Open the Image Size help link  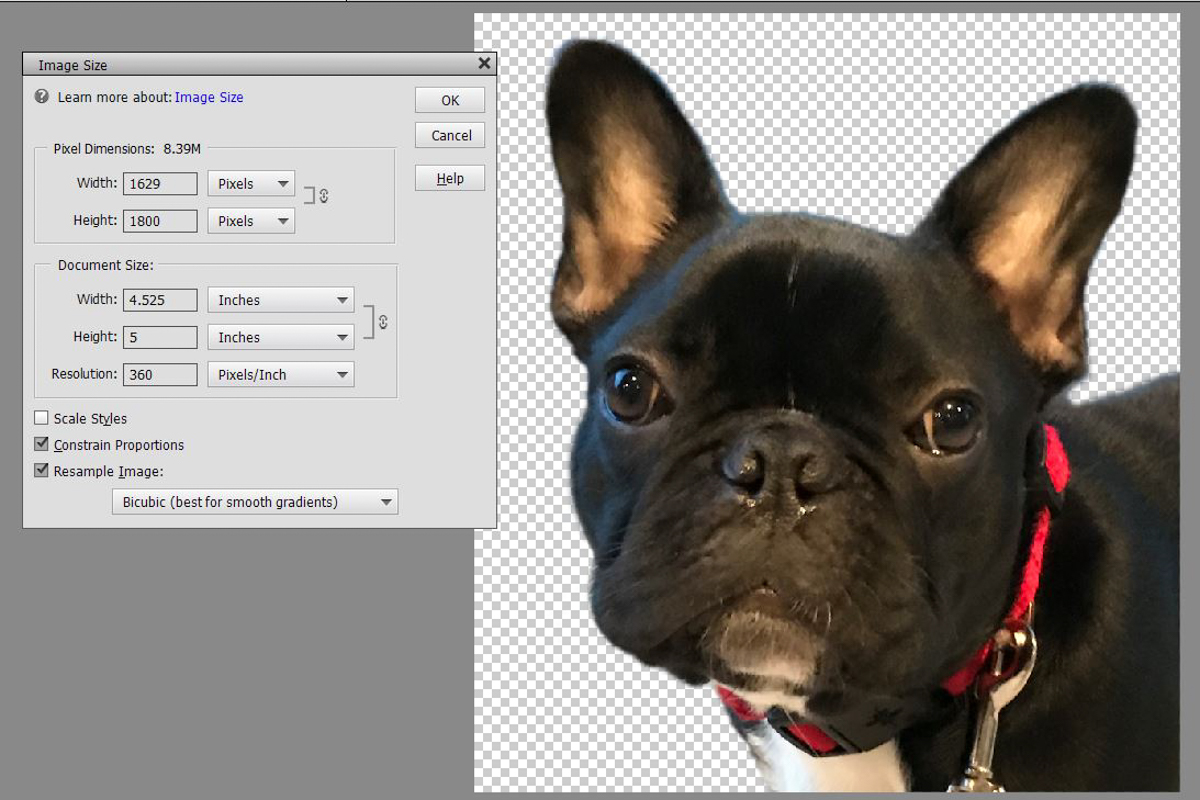point(209,97)
